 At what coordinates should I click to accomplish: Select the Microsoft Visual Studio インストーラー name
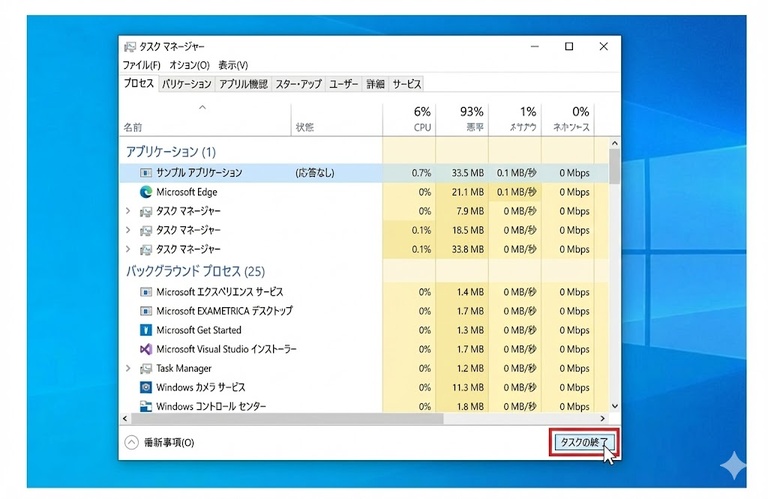(x=226, y=349)
